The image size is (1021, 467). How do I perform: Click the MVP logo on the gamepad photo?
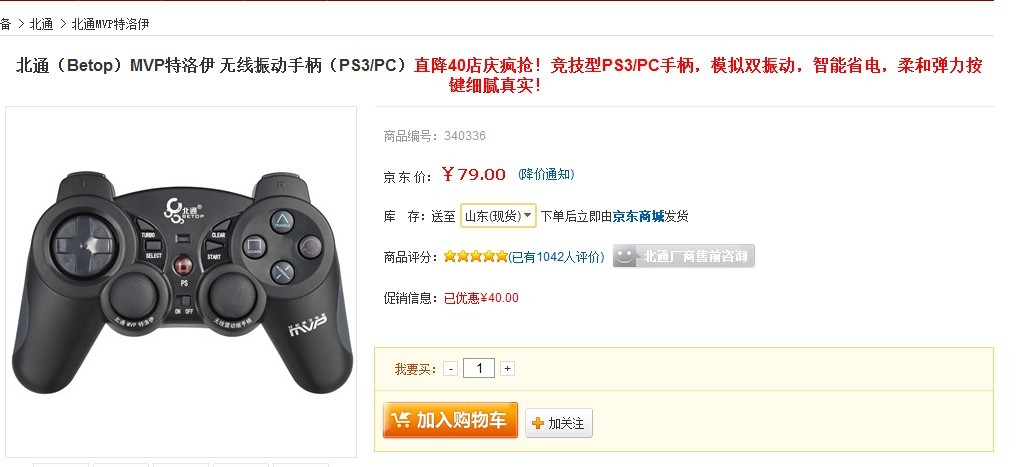[x=308, y=325]
